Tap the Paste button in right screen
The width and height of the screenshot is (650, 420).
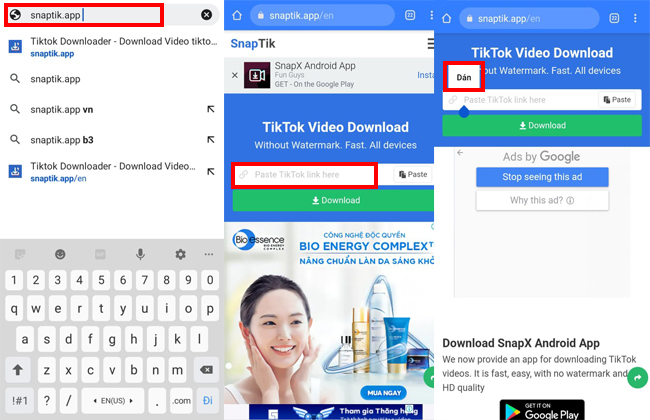tap(617, 100)
